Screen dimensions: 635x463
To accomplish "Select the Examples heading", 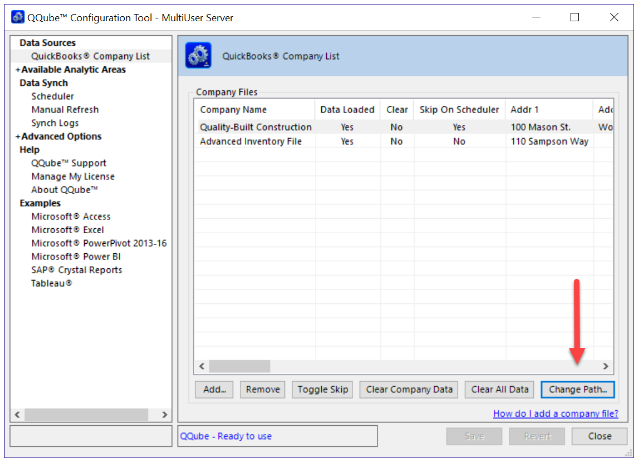I will pyautogui.click(x=40, y=203).
